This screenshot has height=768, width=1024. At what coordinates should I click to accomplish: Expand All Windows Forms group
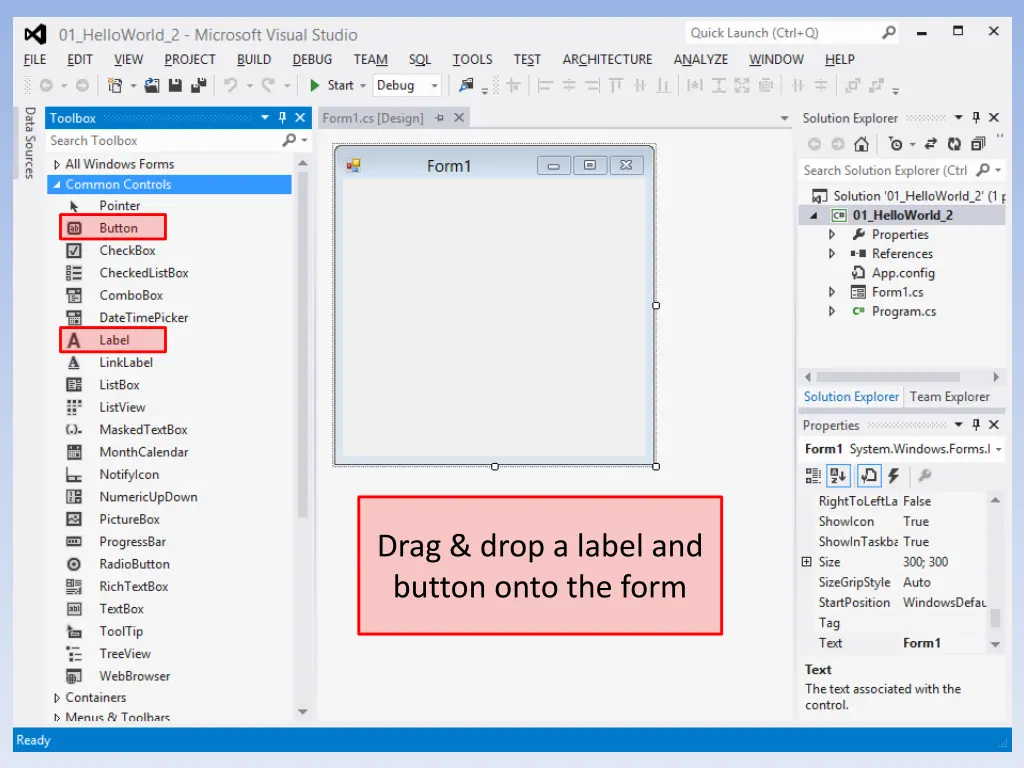57,164
